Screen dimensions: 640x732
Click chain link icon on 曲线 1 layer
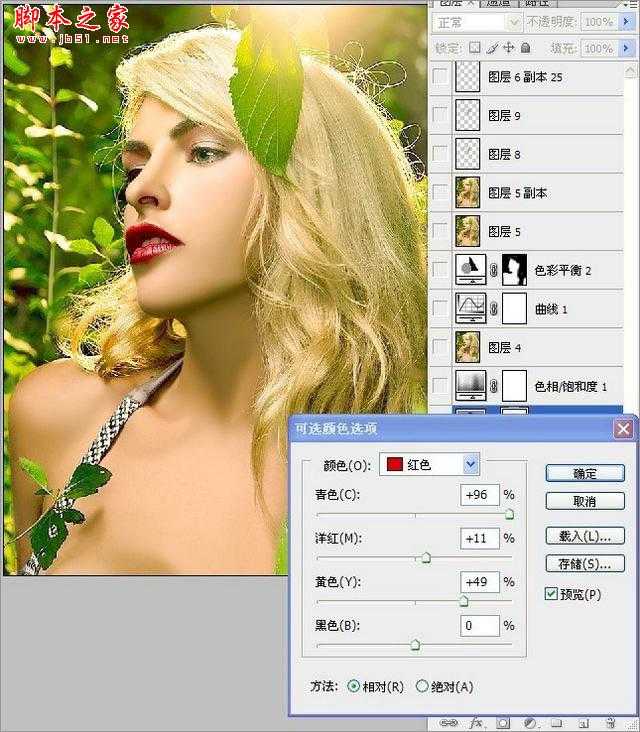click(494, 309)
